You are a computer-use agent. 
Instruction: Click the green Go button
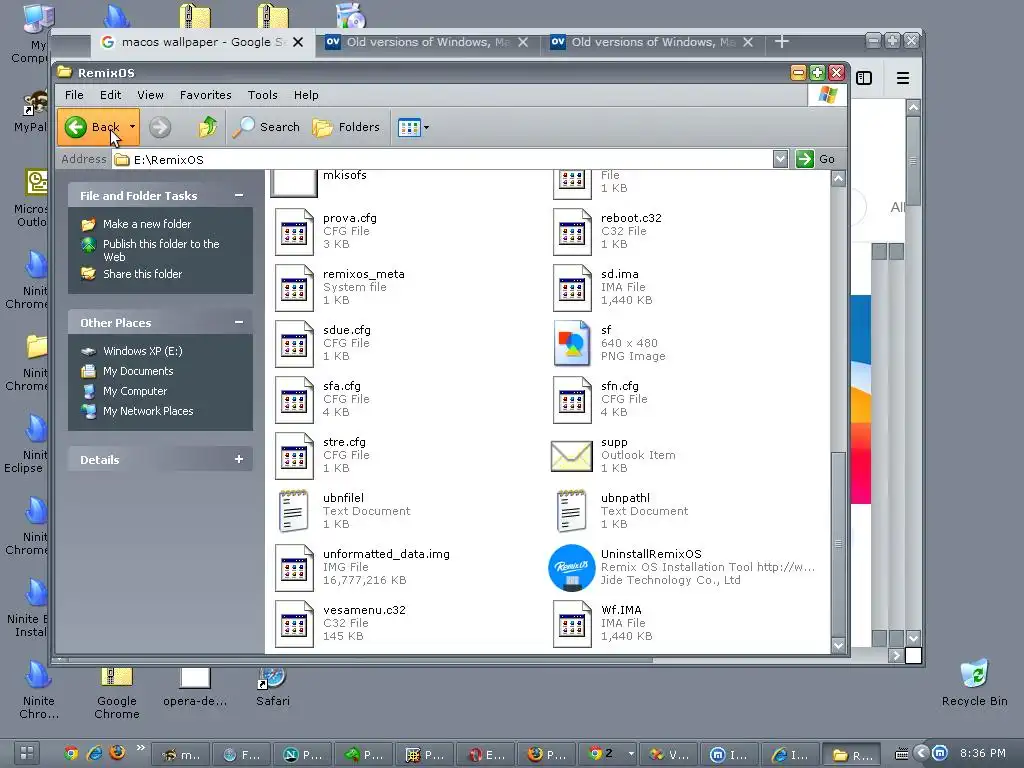tap(816, 159)
